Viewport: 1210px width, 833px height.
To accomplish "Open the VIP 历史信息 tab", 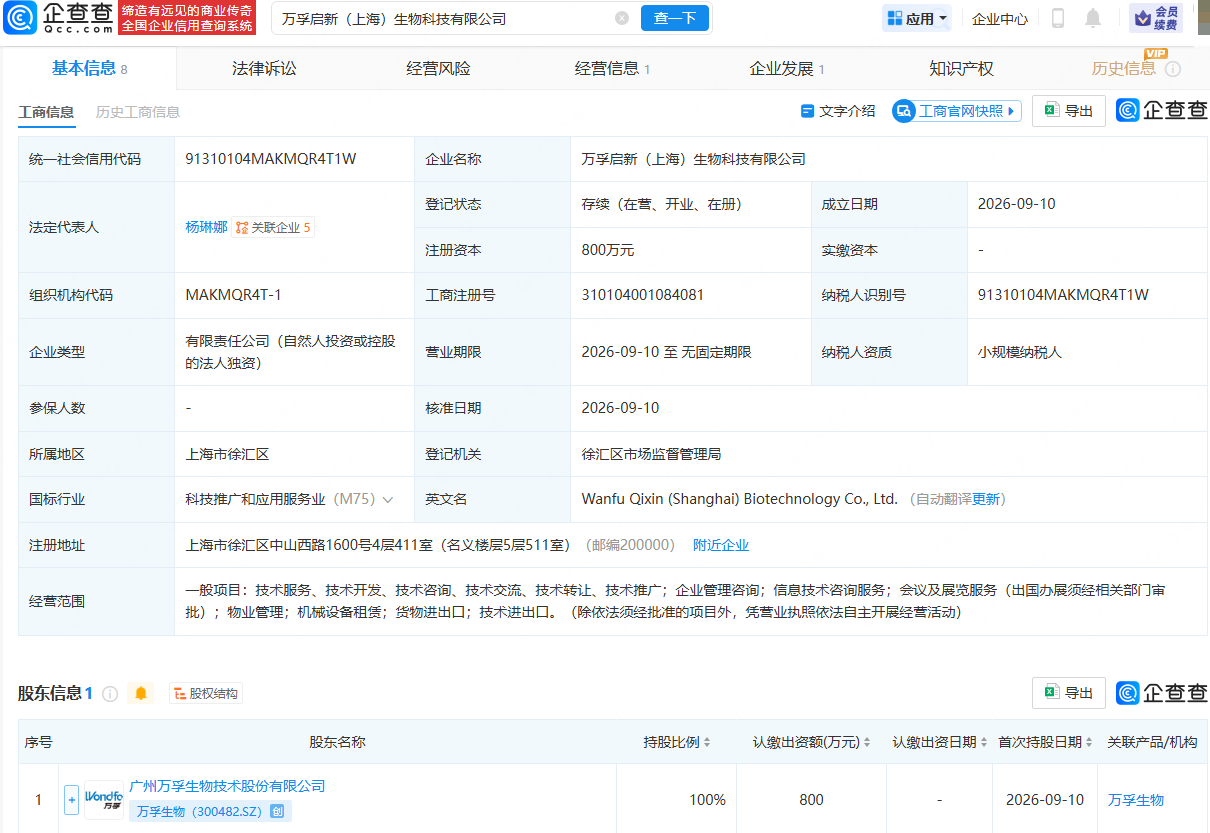I will click(x=1124, y=68).
